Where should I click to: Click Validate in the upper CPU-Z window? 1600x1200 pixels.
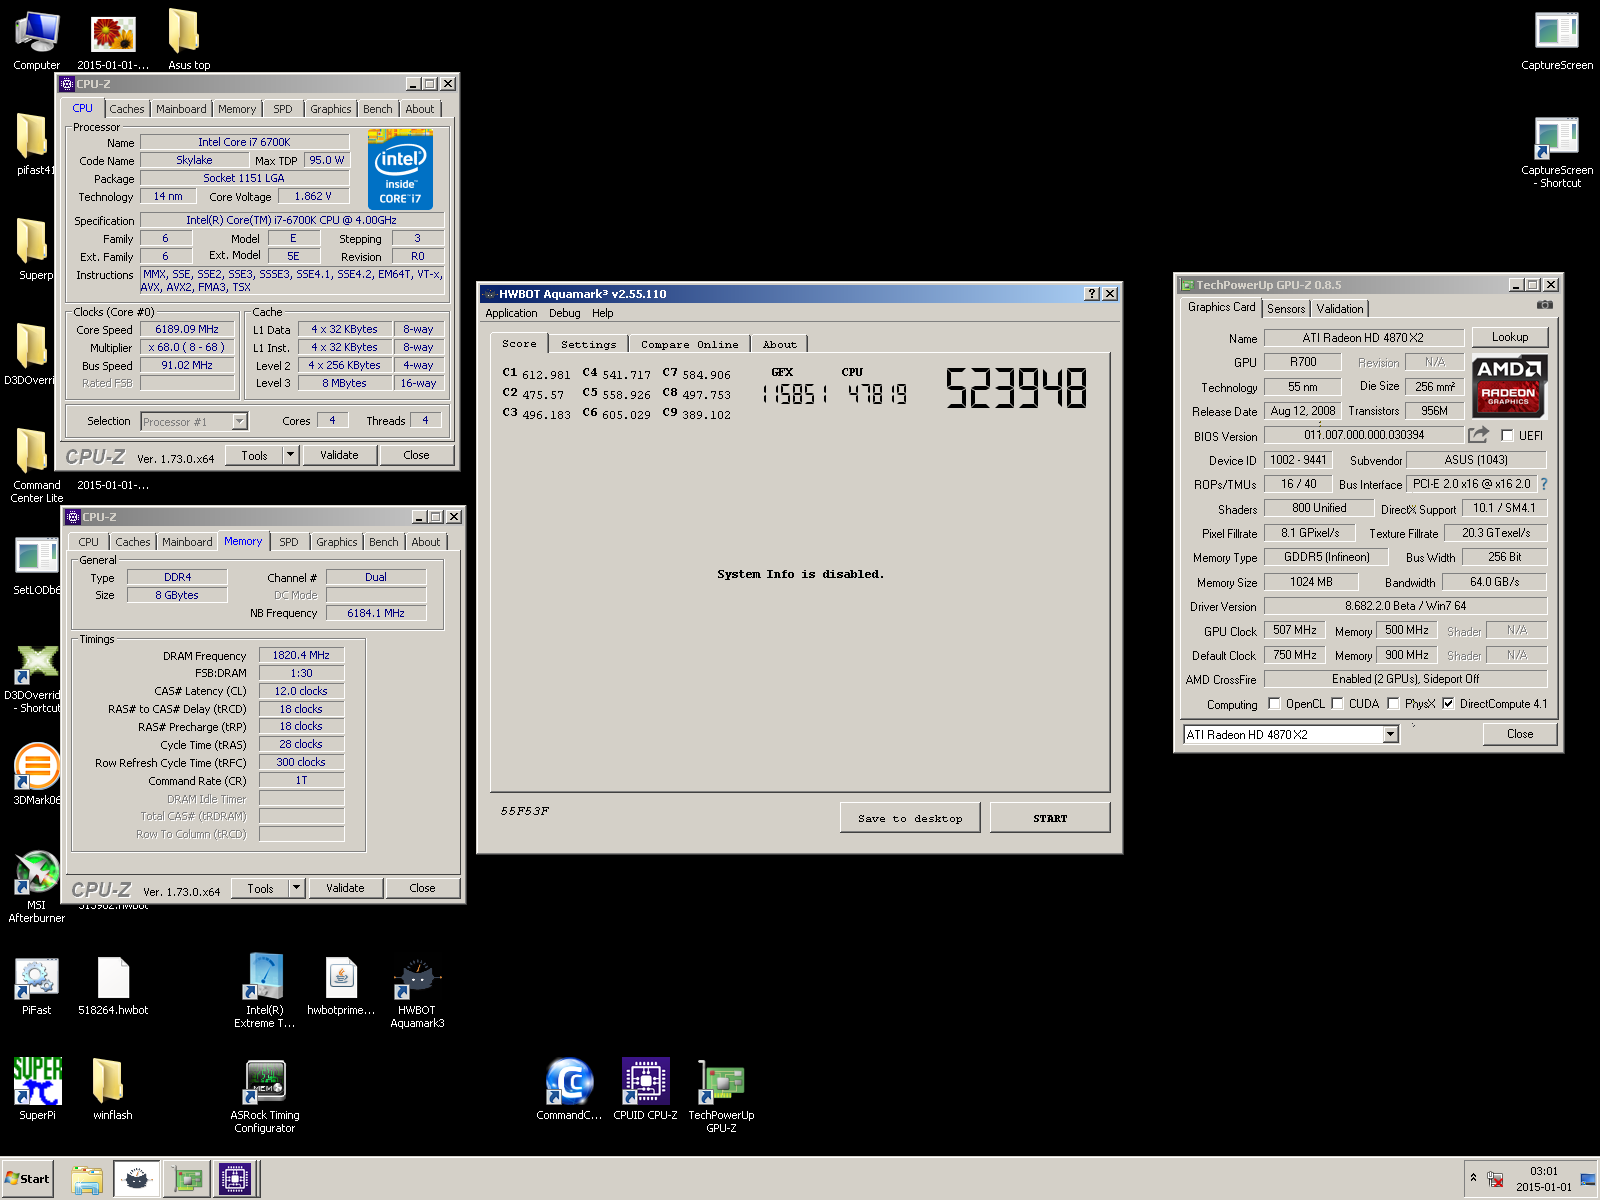[x=339, y=455]
